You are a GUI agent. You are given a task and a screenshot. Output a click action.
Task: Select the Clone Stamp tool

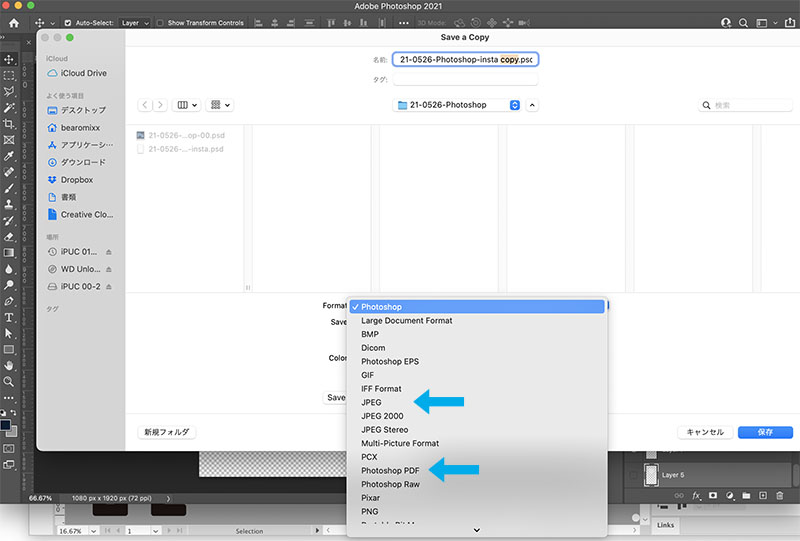point(9,204)
